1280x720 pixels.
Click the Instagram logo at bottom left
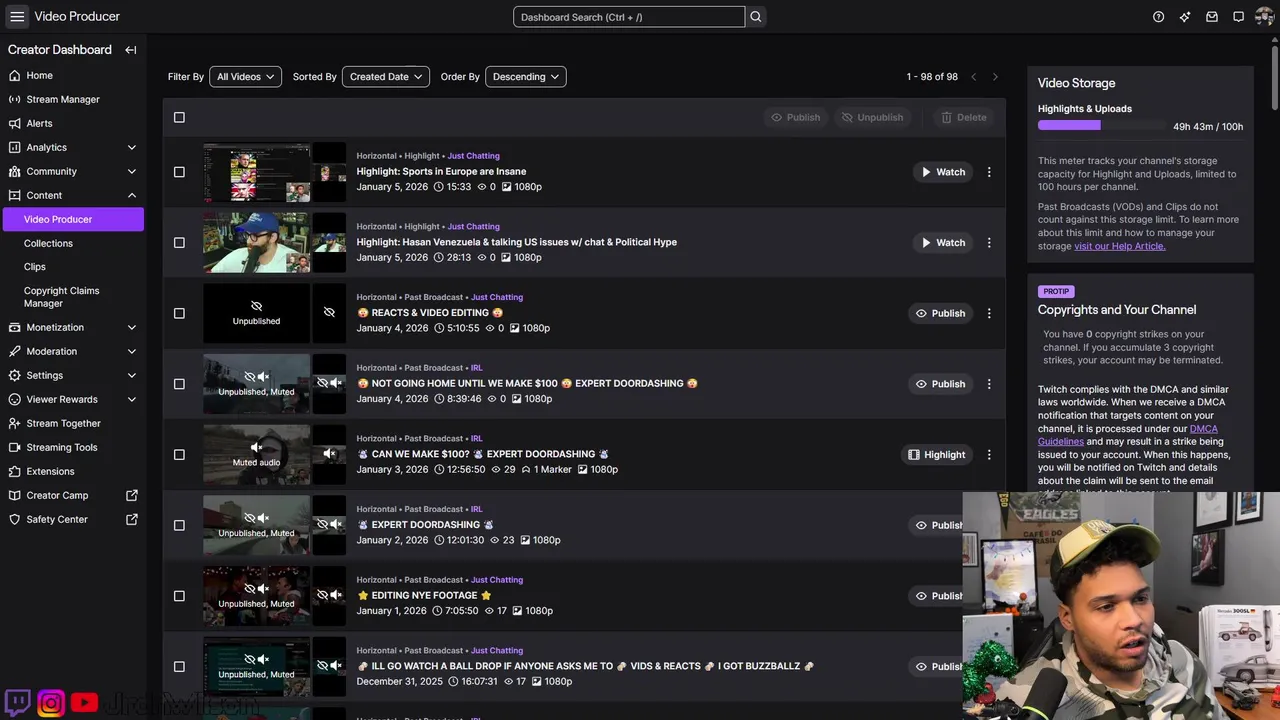51,703
